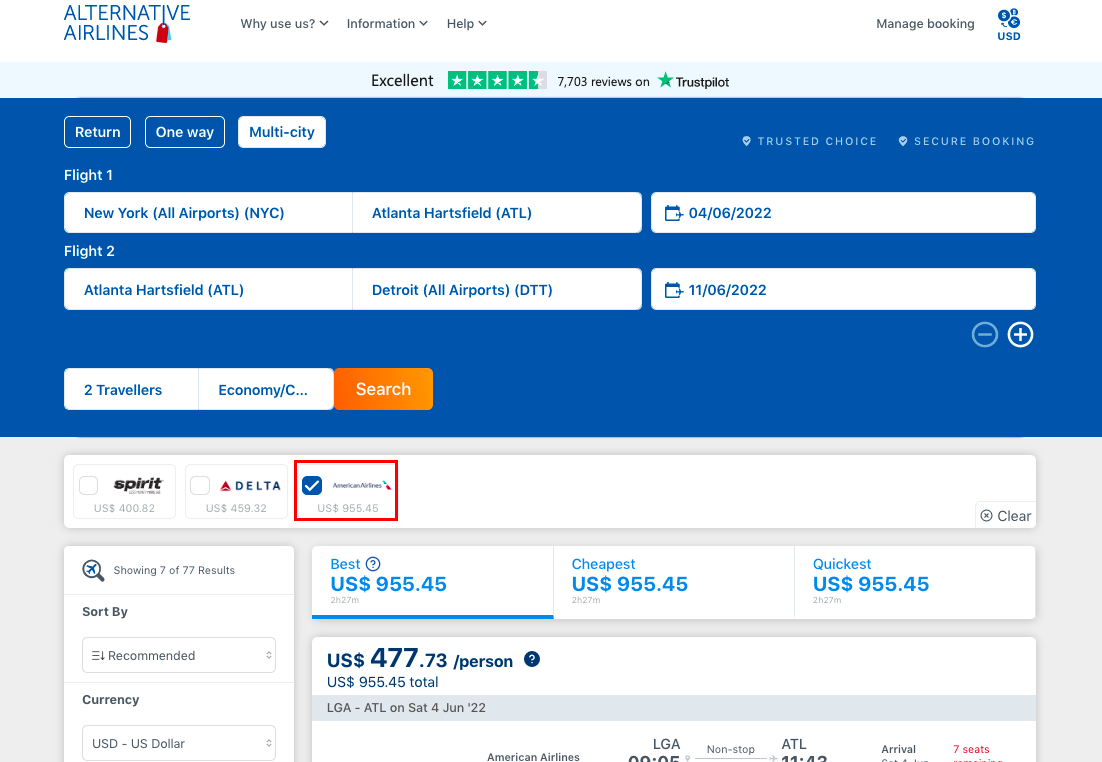Click the Flight 1 label
1102x762 pixels.
88,175
